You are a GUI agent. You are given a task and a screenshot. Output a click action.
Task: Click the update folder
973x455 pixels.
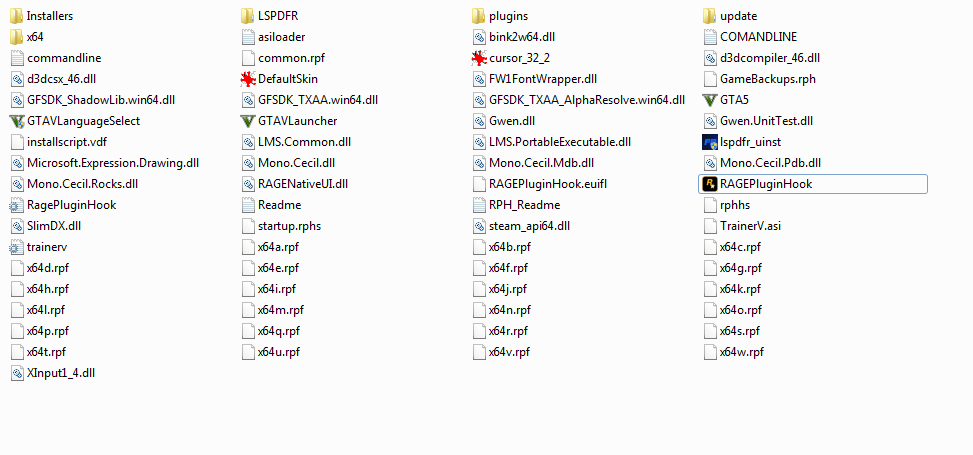pos(730,16)
